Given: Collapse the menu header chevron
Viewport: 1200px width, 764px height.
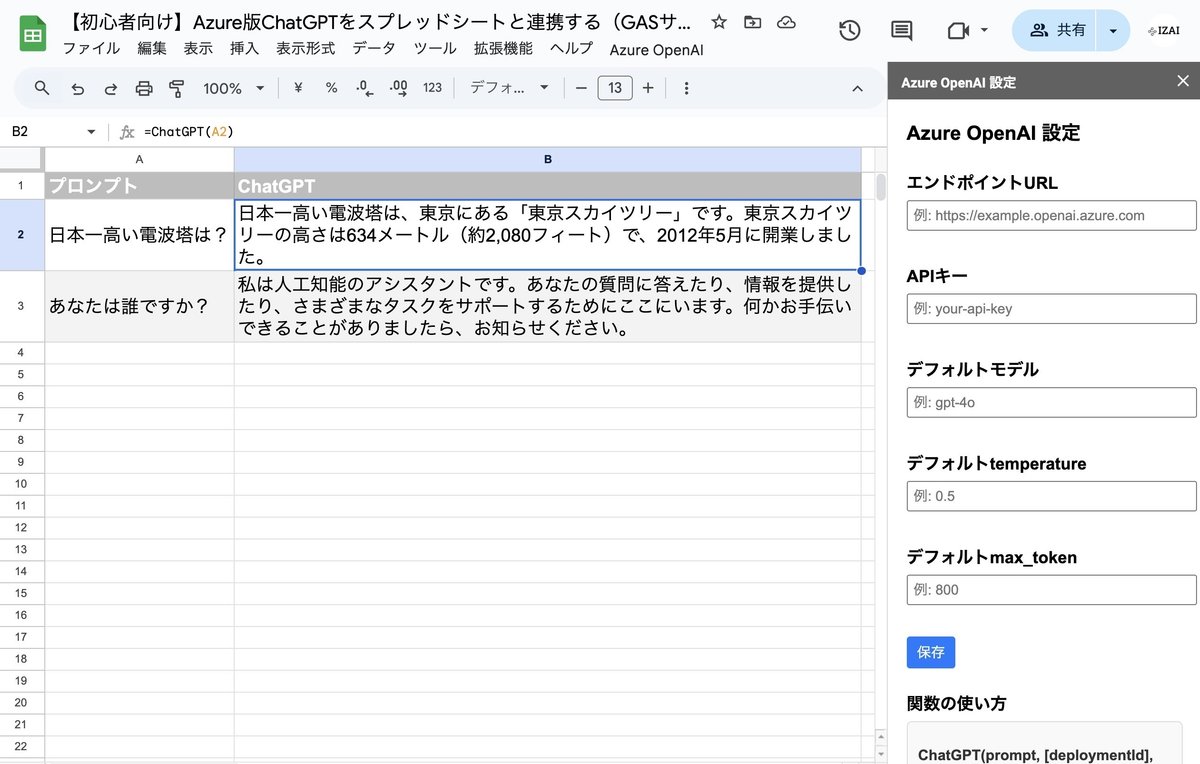Looking at the screenshot, I should coord(857,88).
